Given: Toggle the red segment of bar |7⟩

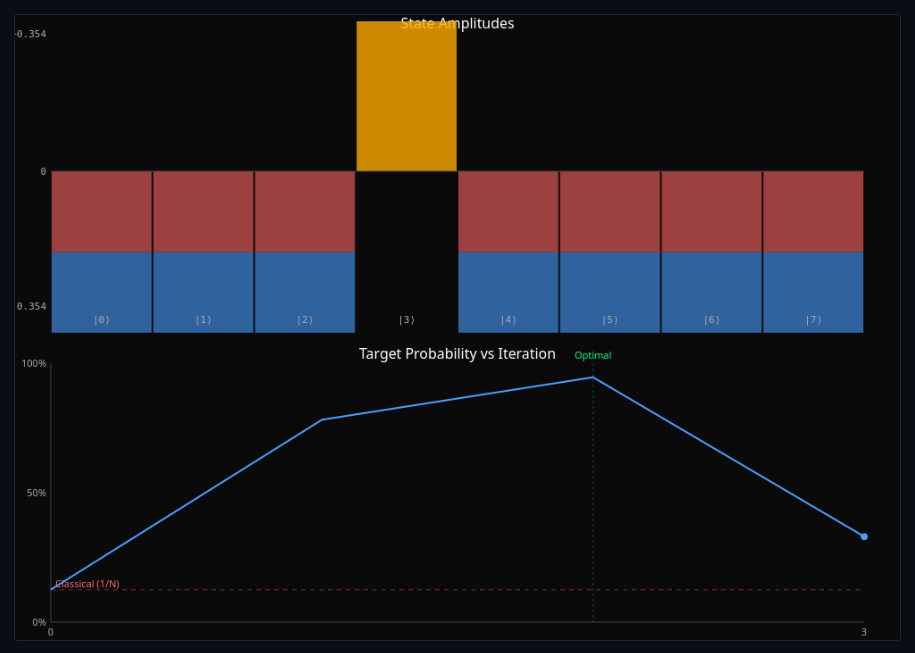Looking at the screenshot, I should (812, 210).
